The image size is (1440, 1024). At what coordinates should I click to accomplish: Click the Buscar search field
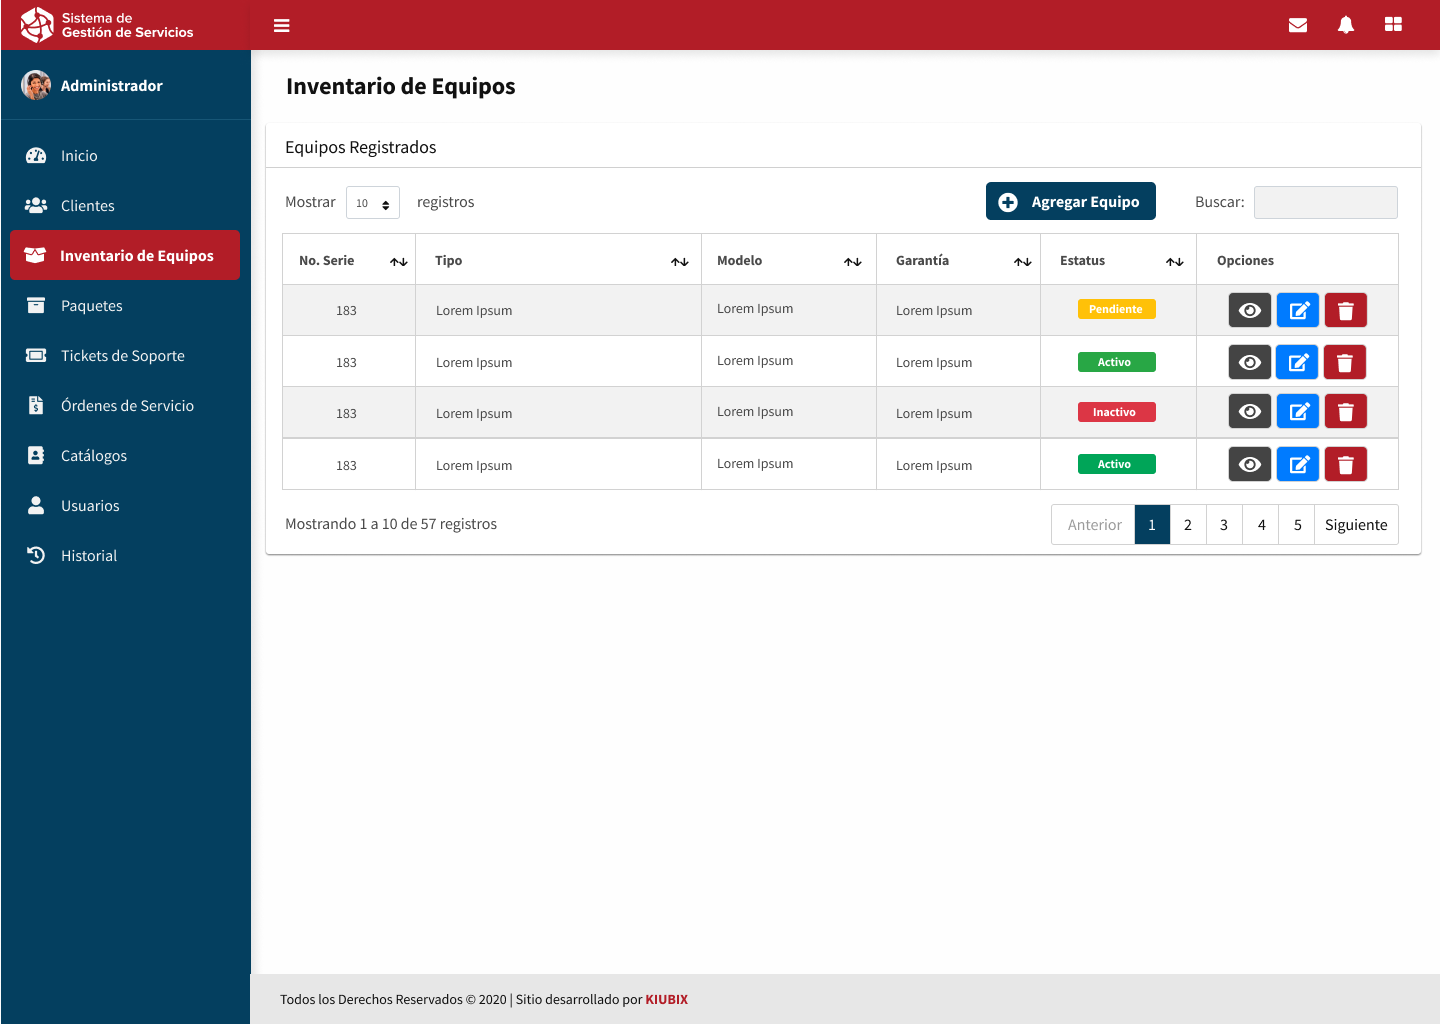[x=1325, y=202]
